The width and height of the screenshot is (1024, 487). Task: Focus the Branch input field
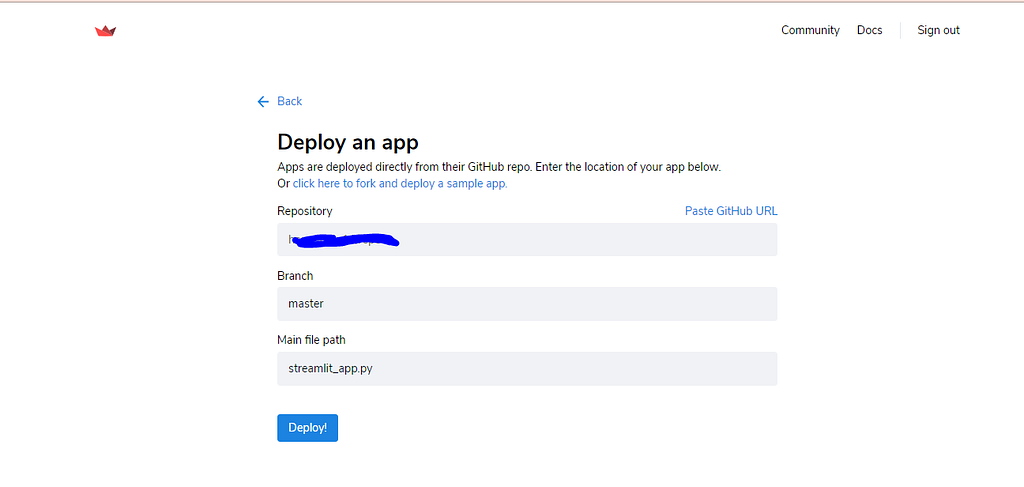pyautogui.click(x=527, y=304)
